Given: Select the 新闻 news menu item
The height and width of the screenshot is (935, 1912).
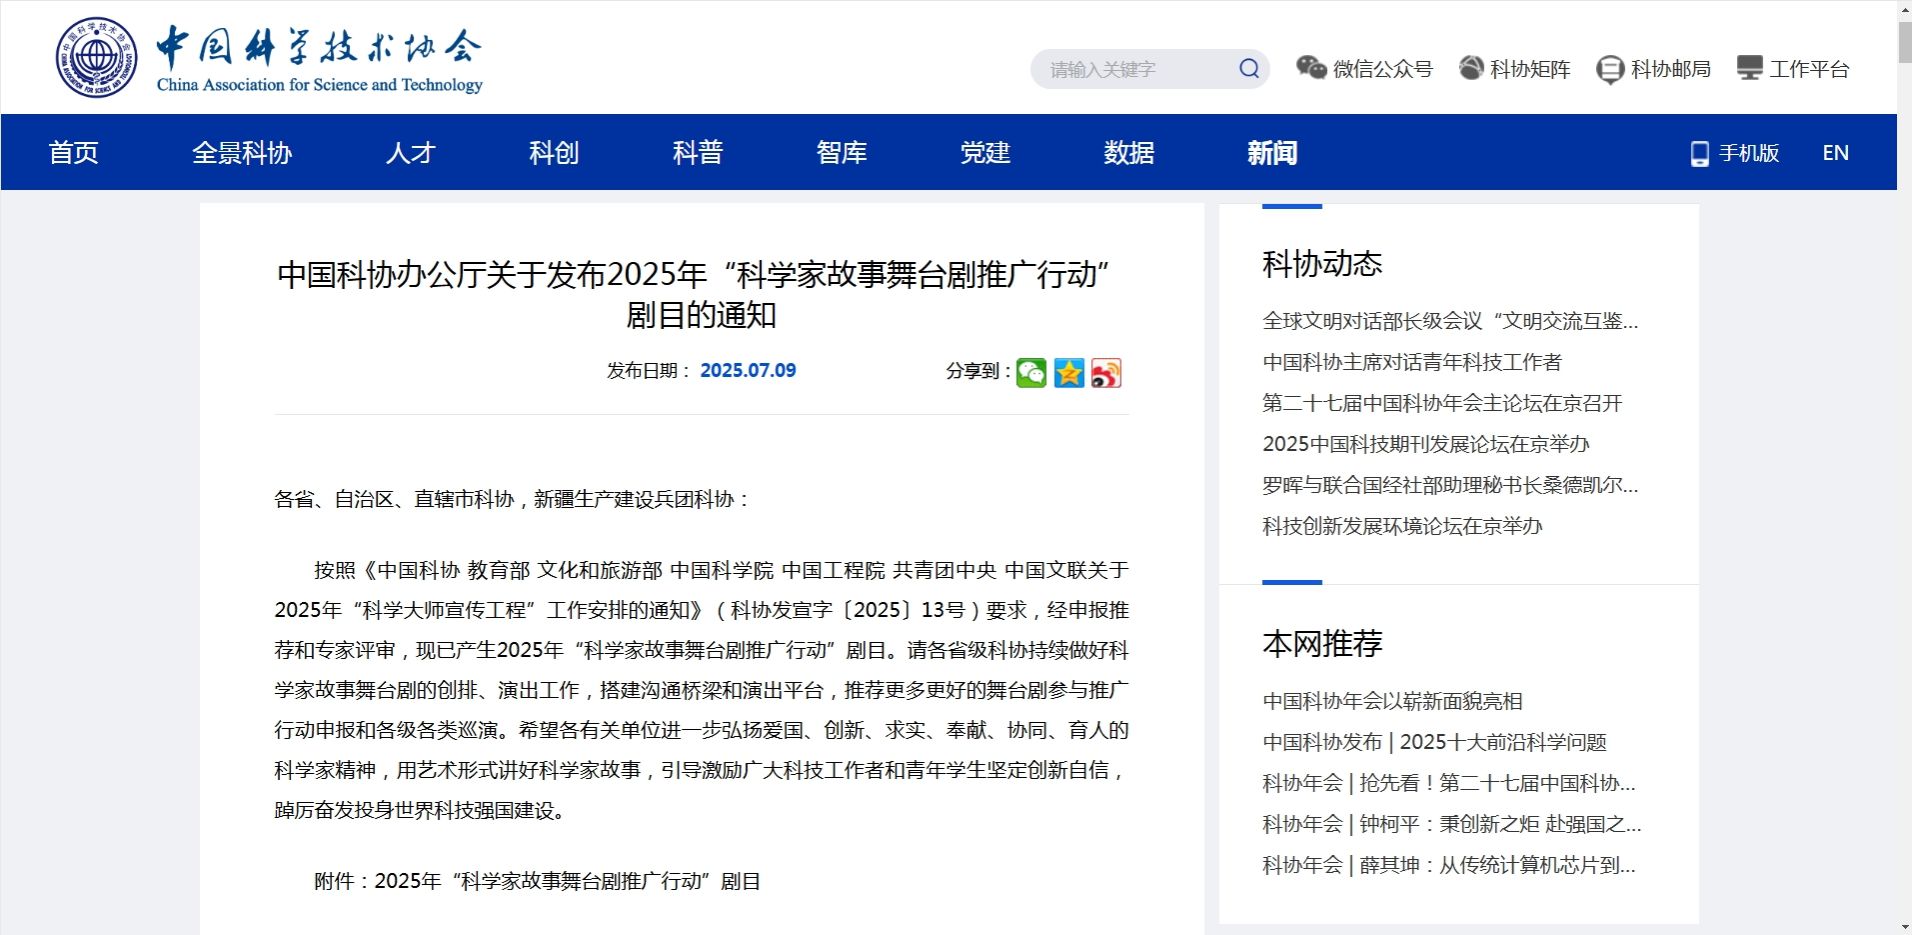Looking at the screenshot, I should coord(1272,152).
